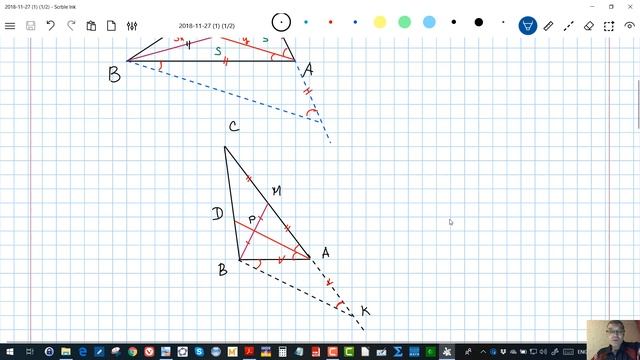Toggle the eye view mode icon
Image resolution: width=640 pixels, height=360 pixels.
[x=629, y=26]
